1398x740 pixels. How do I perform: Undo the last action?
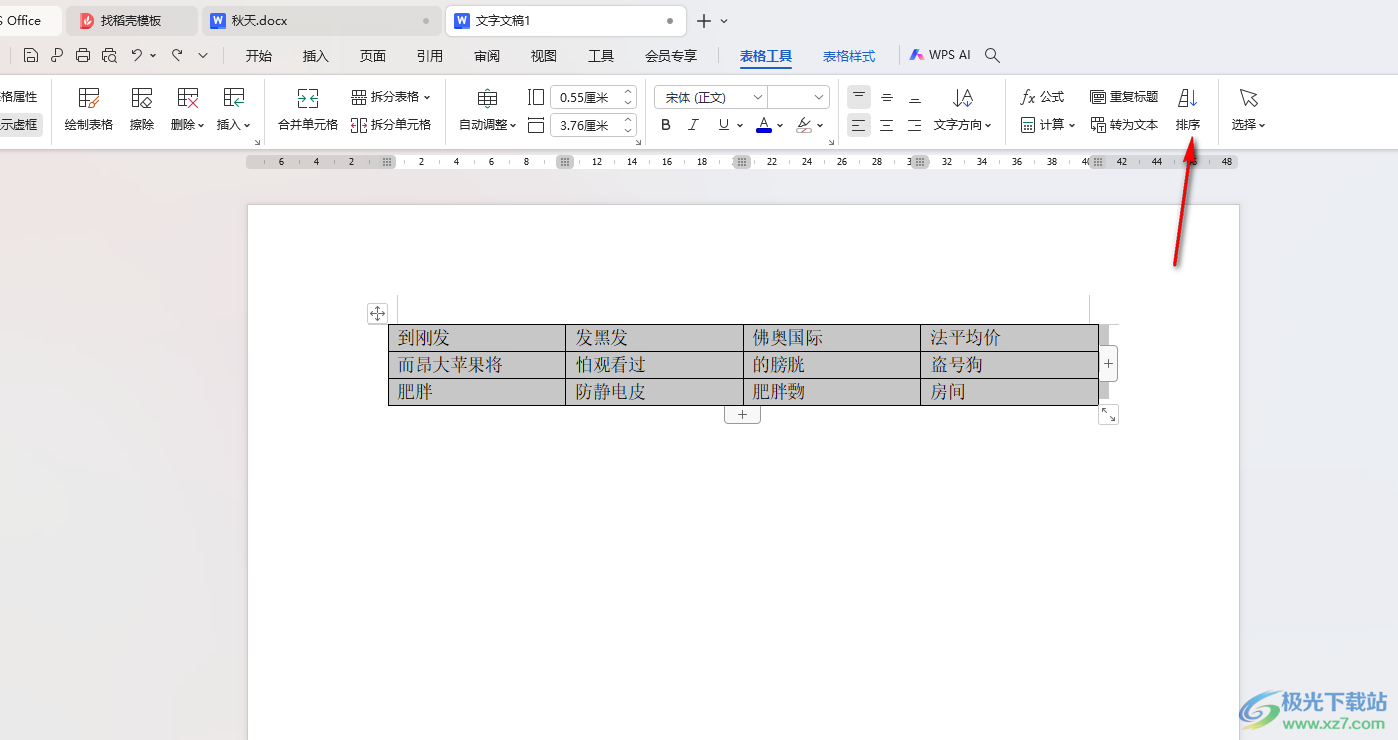[x=137, y=56]
